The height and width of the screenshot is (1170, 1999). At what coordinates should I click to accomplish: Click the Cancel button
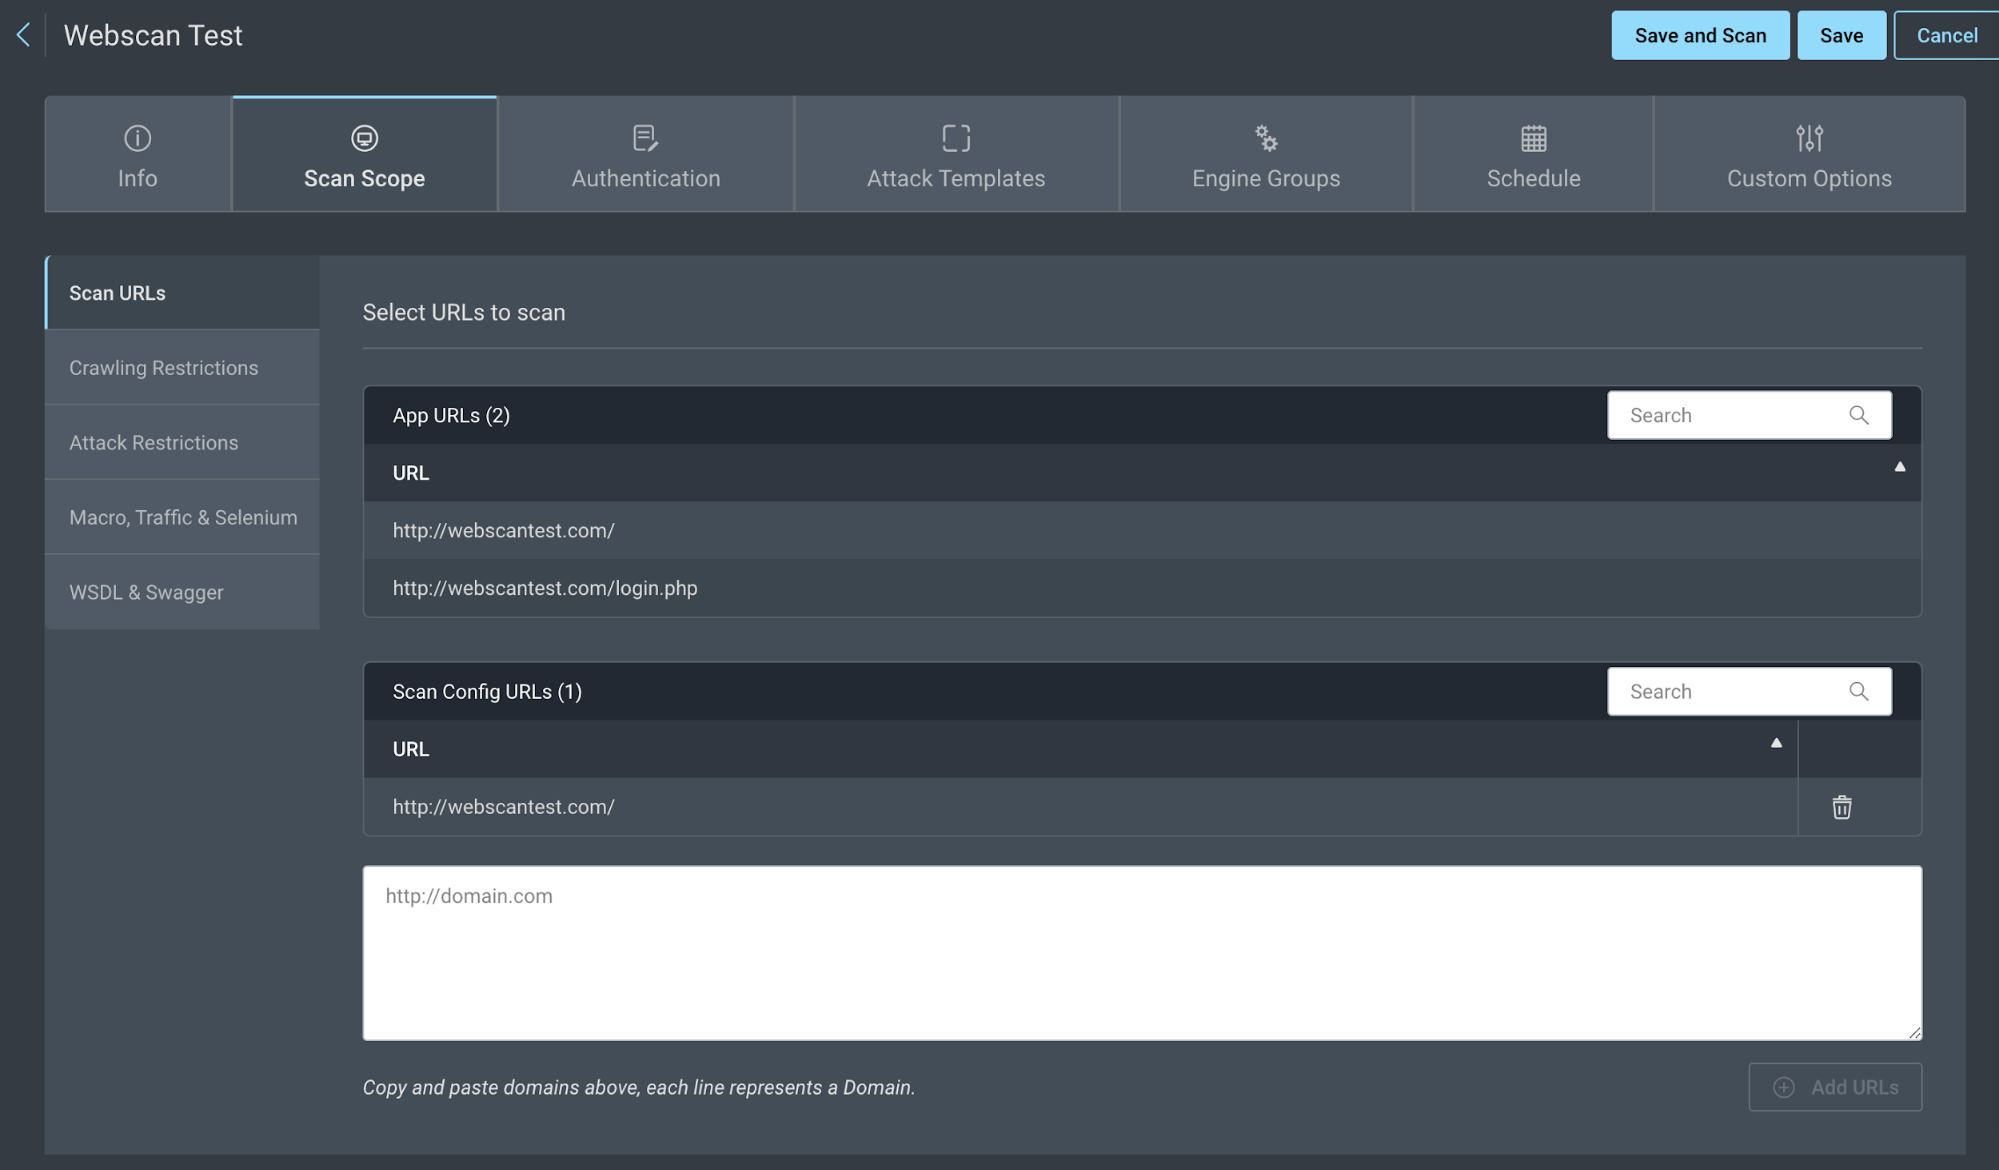(x=1945, y=36)
